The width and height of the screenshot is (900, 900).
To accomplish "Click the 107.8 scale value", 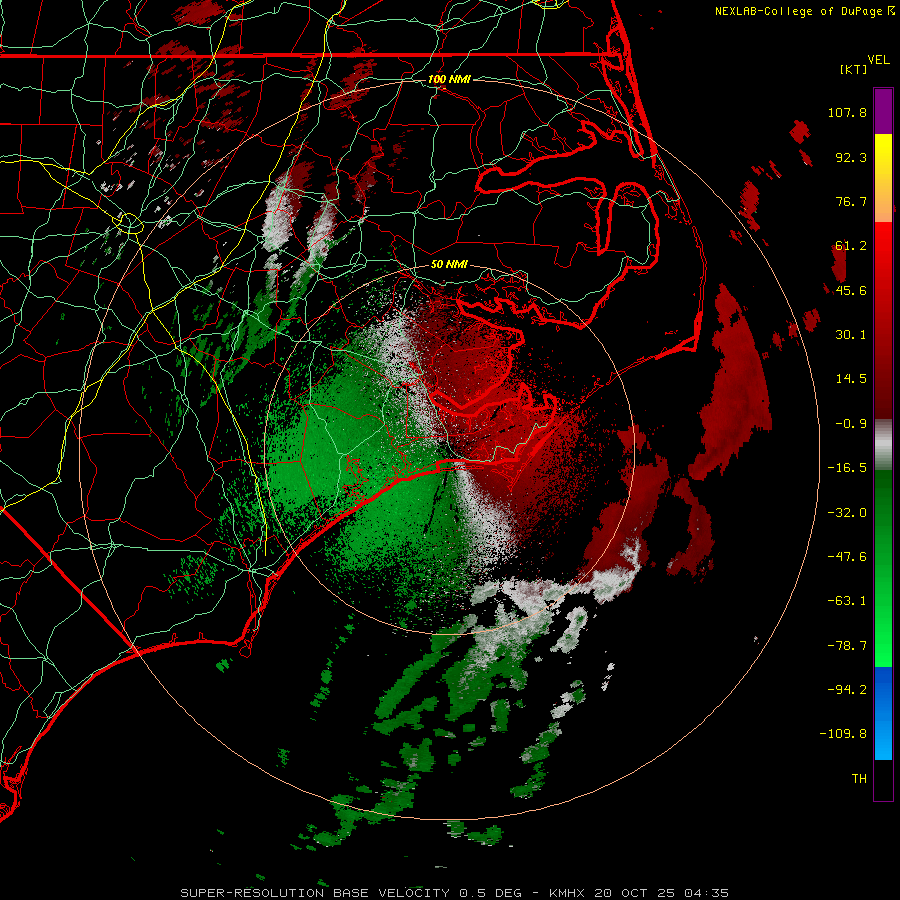I will (x=847, y=112).
